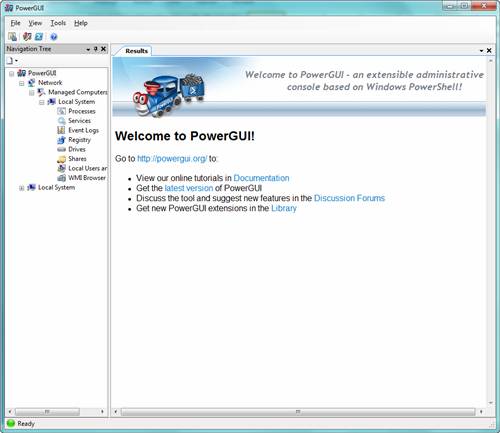
Task: Collapse Local System under Managed Computers
Action: 42,102
